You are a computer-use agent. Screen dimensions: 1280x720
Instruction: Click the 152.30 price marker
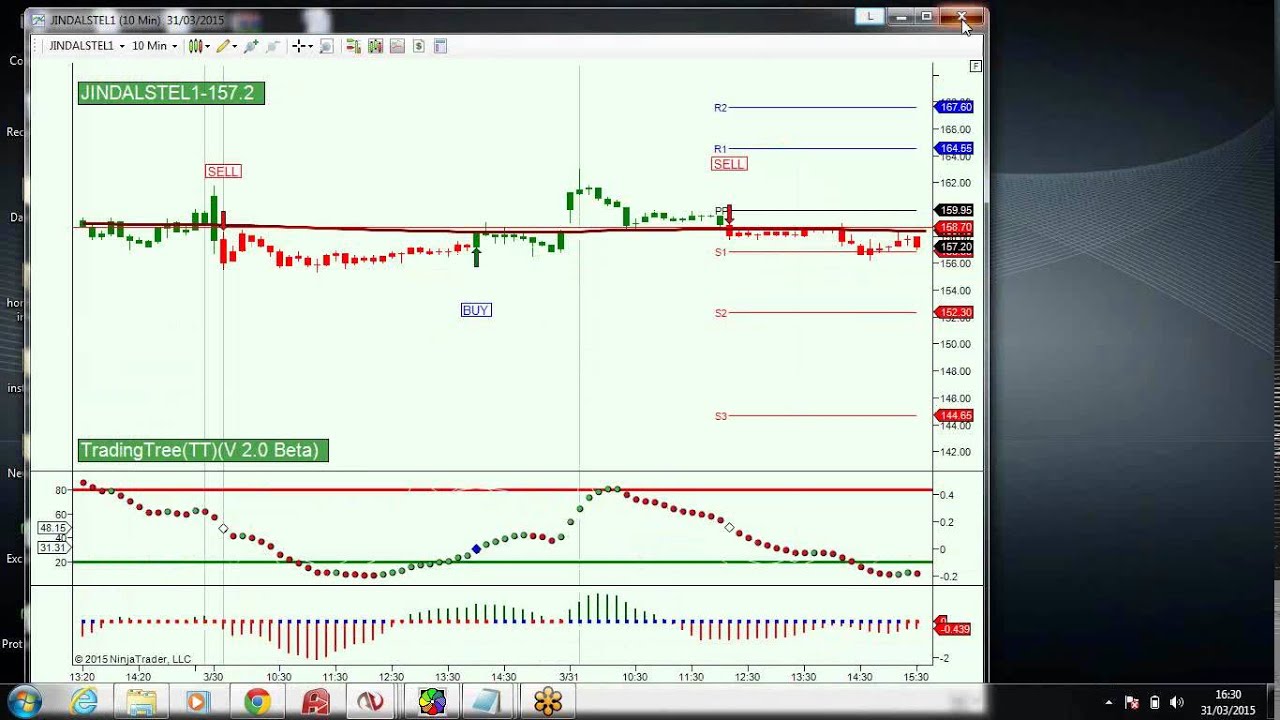coord(954,312)
